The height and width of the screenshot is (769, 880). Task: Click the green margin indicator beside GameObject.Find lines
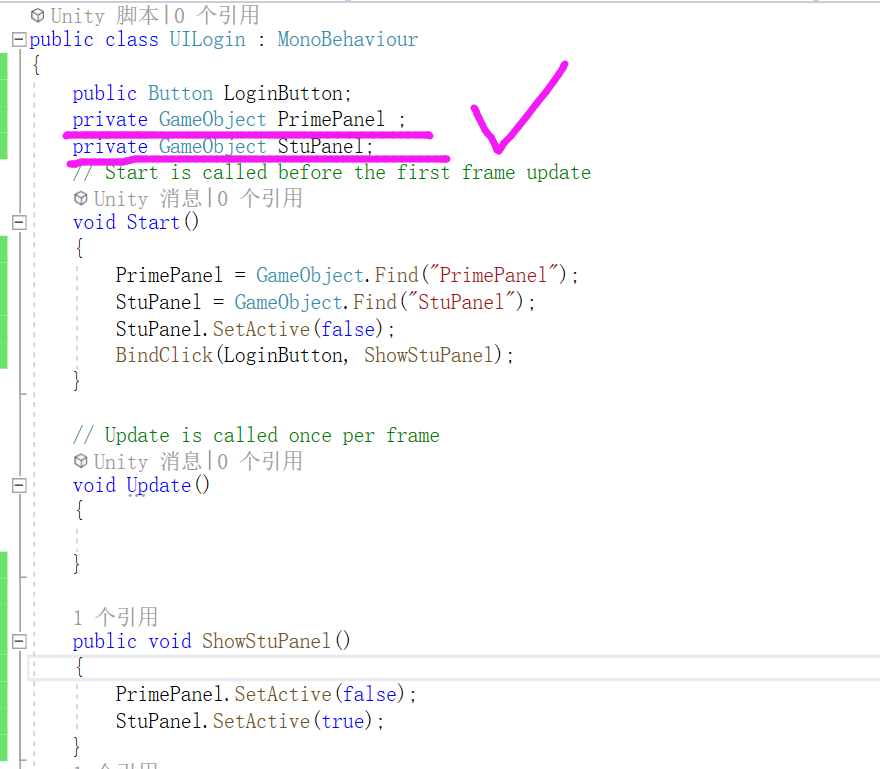(4, 288)
